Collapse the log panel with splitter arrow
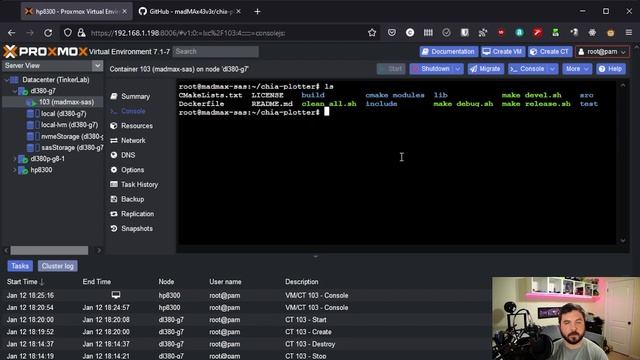The height and width of the screenshot is (360, 640). 315,257
